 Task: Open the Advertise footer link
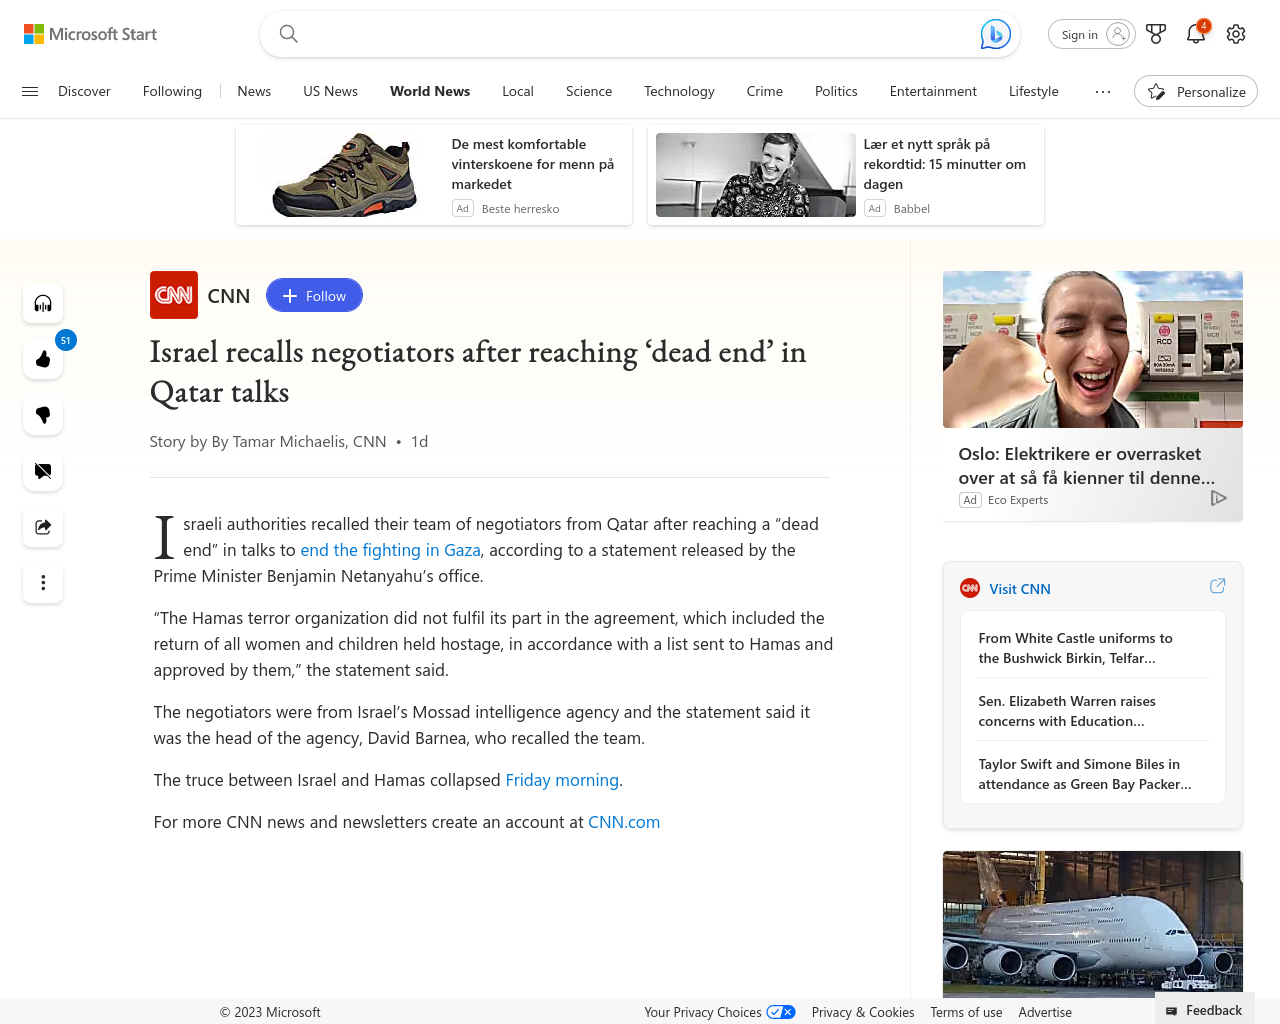tap(1045, 1012)
